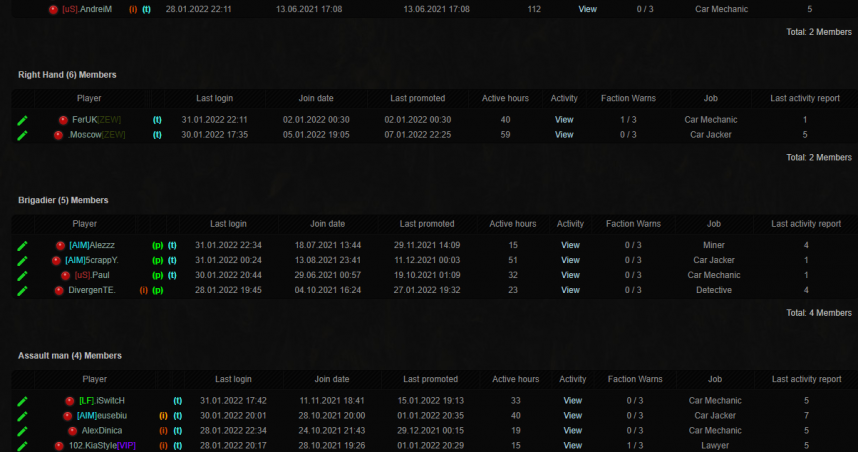View activity for DivergenTE.
Image resolution: width=858 pixels, height=452 pixels.
(570, 290)
